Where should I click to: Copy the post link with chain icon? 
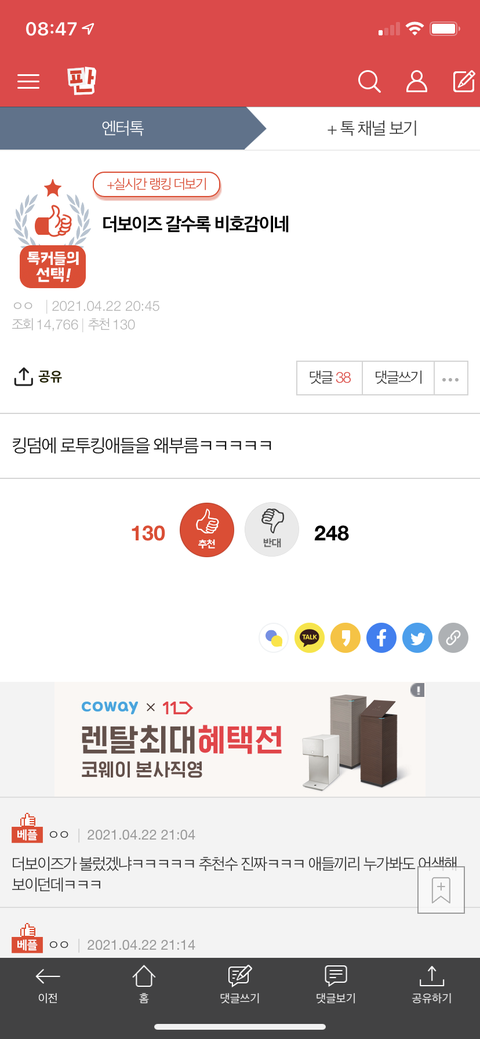pyautogui.click(x=453, y=638)
